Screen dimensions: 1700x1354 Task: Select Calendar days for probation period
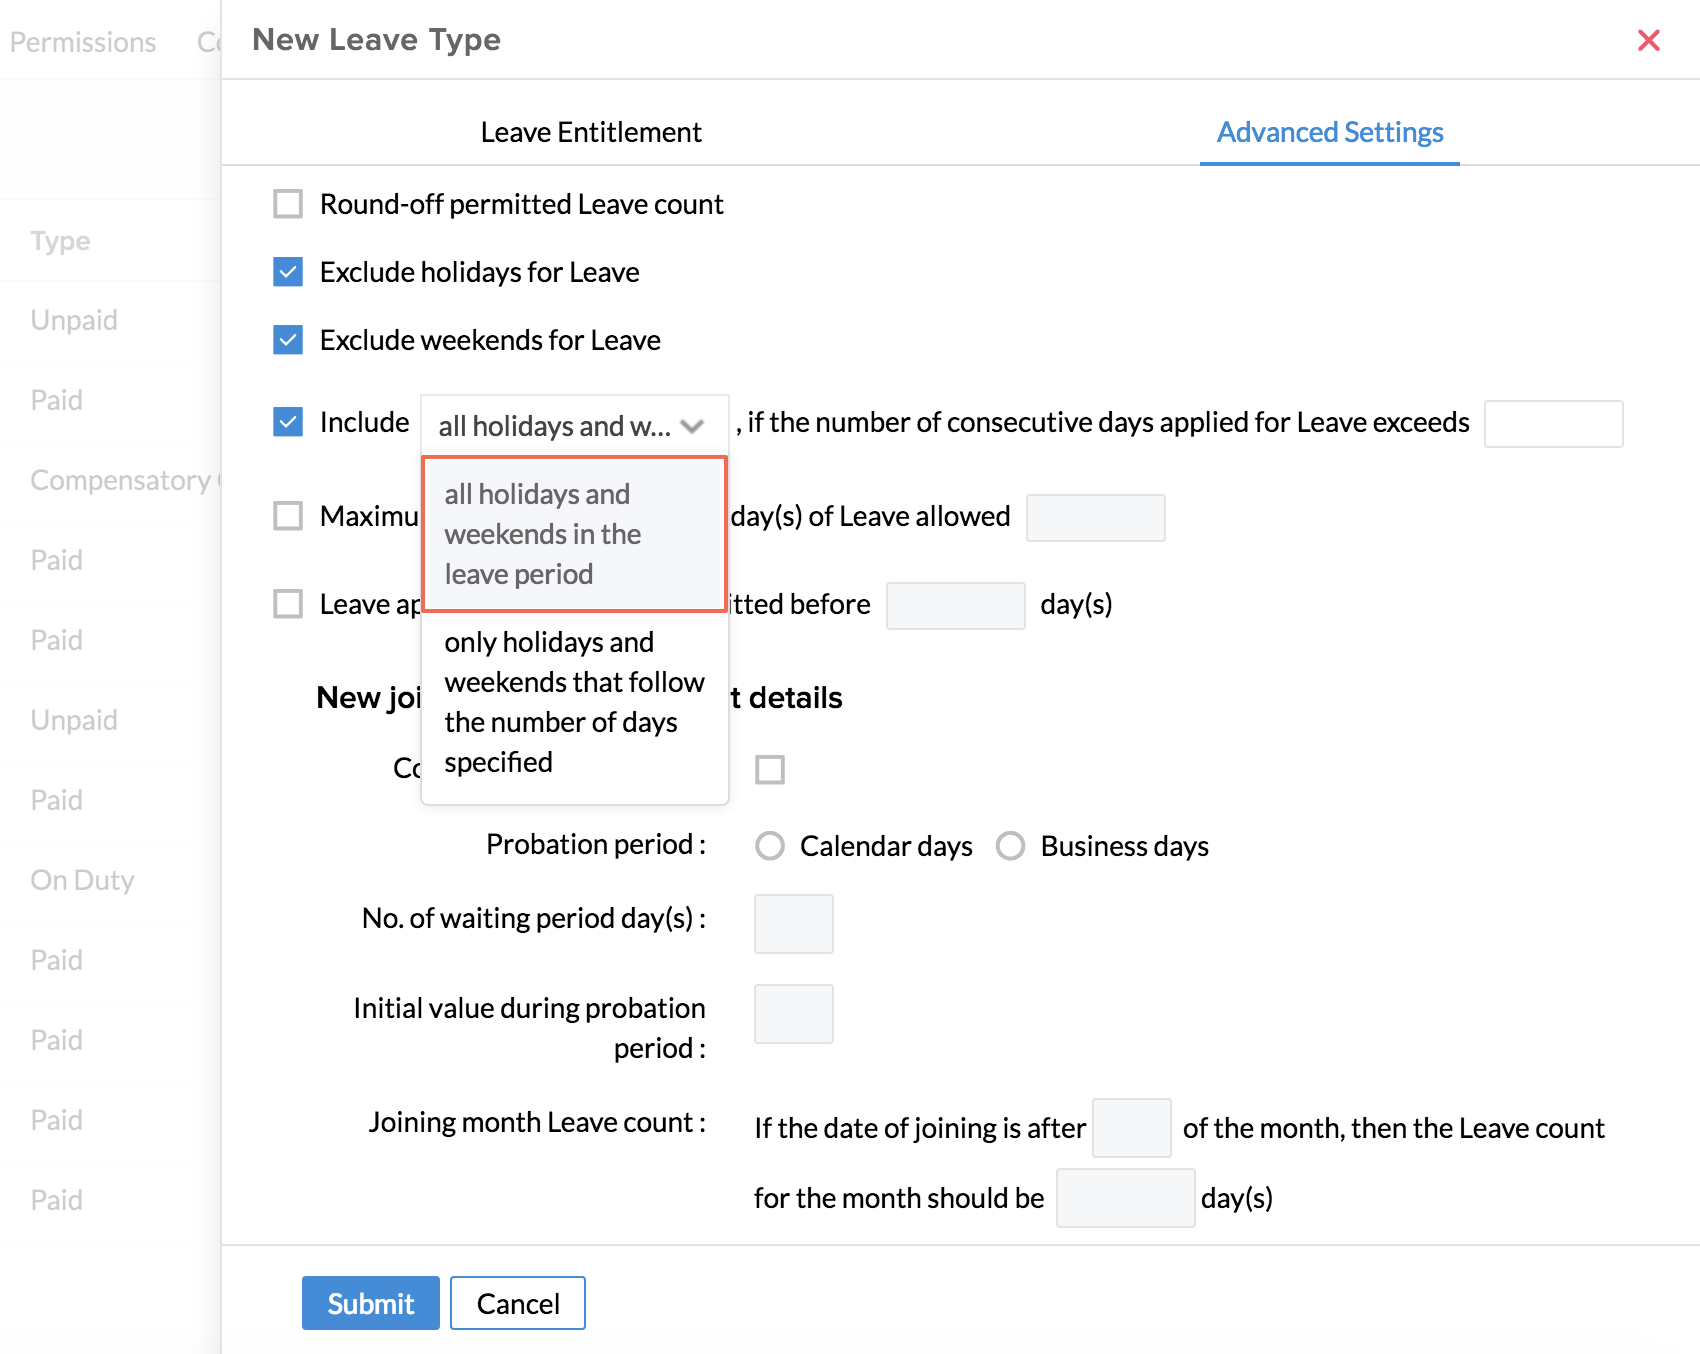click(x=770, y=846)
